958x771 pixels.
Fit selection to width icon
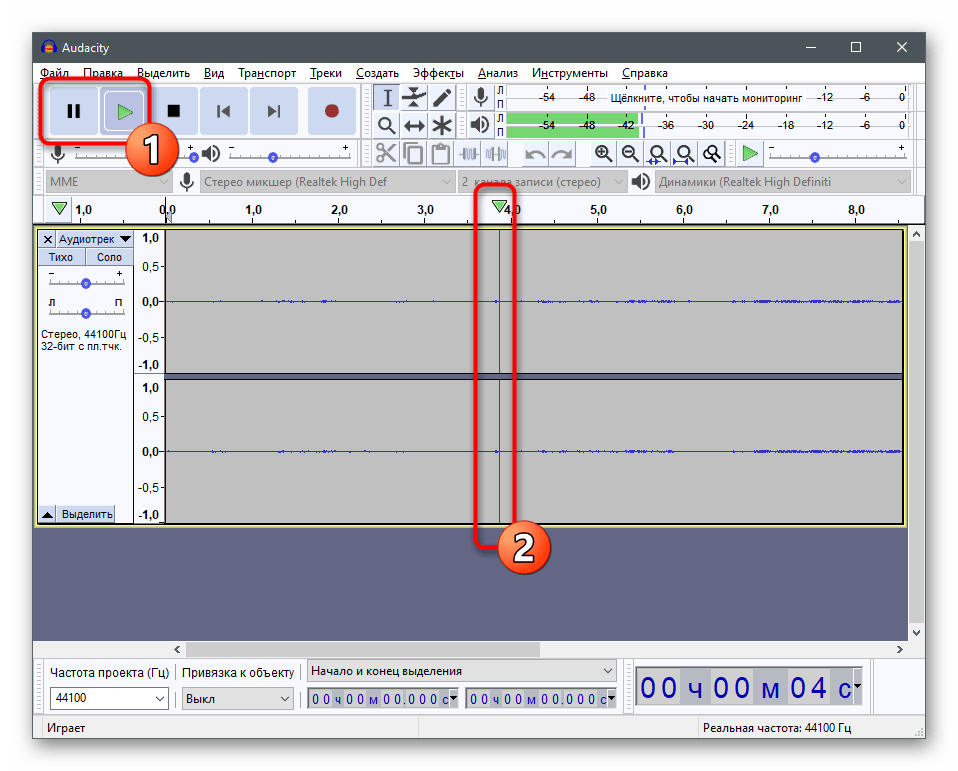pos(657,153)
